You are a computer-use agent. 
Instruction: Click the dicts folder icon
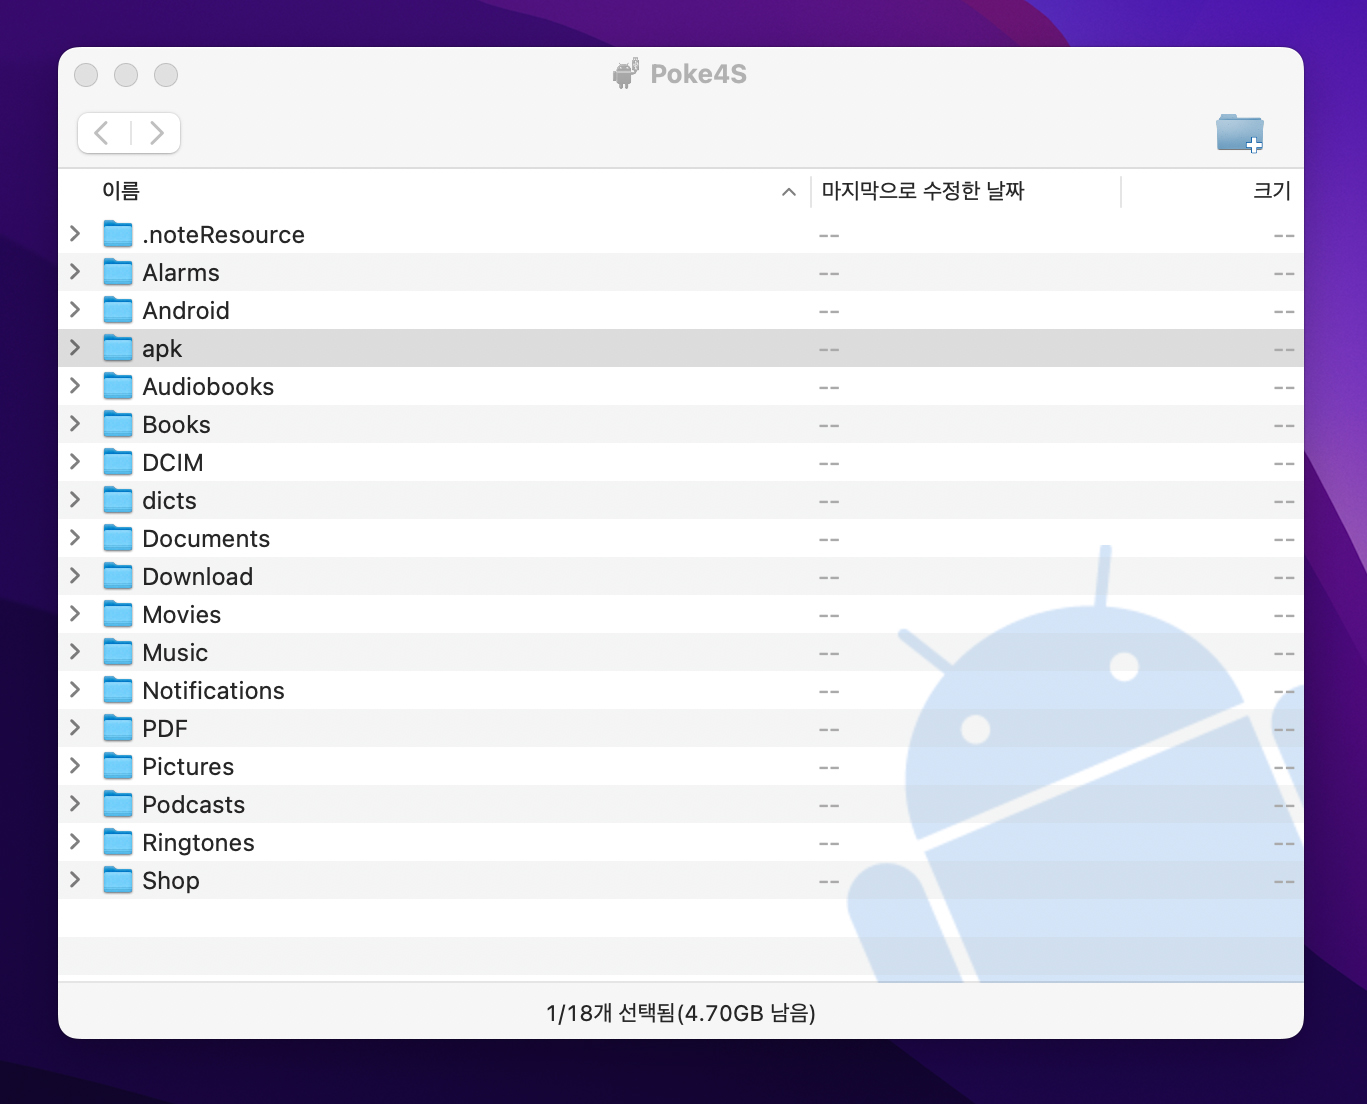[x=118, y=500]
